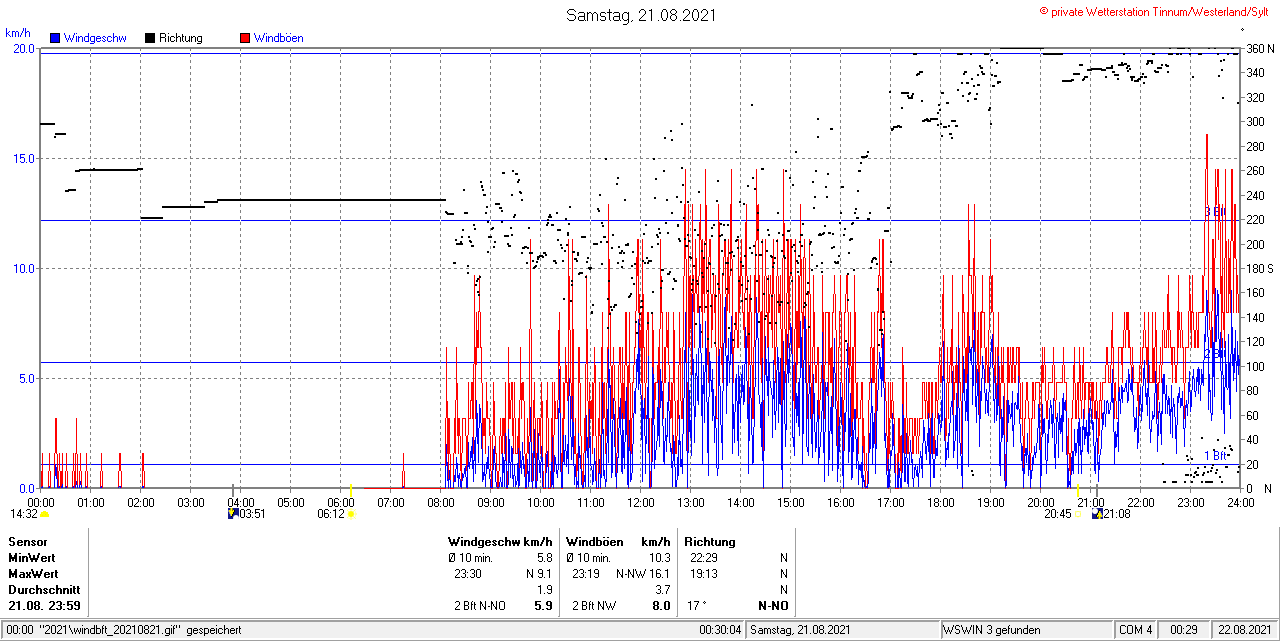
Task: Click the 21.08. 23:59 timestamp row label
Action: click(x=44, y=606)
